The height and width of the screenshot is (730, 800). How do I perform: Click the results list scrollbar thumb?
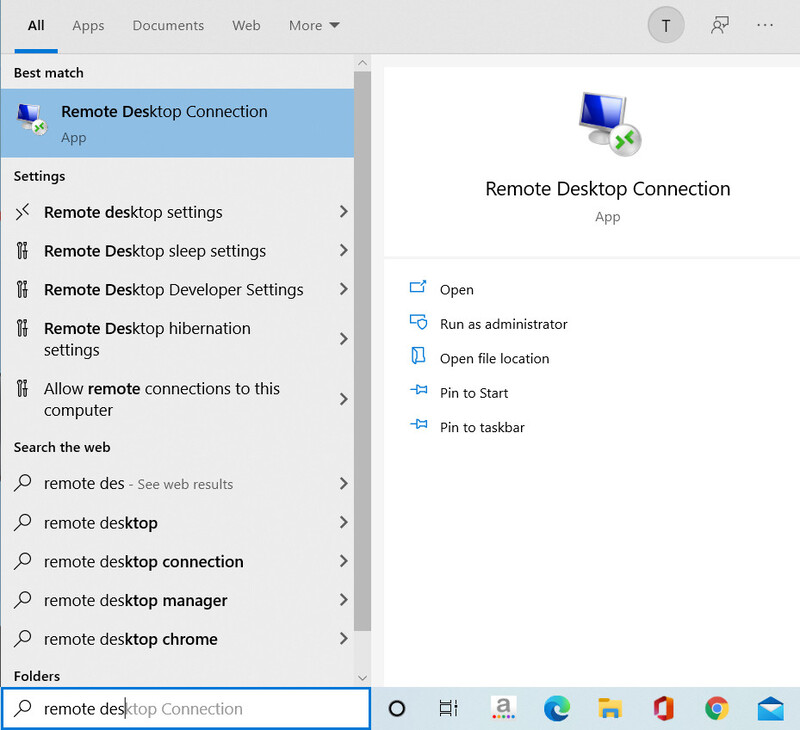tap(362, 351)
